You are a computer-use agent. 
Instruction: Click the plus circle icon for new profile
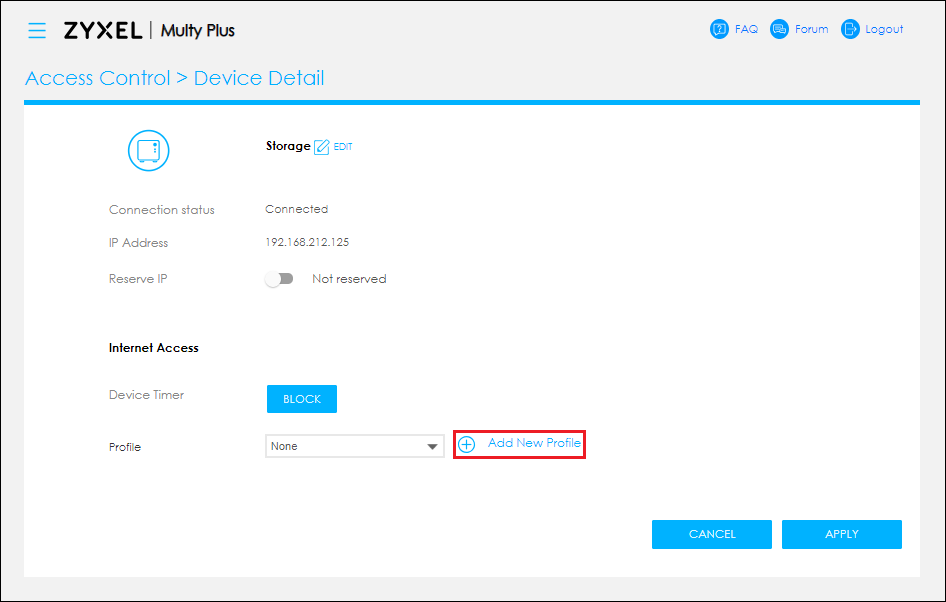click(466, 445)
